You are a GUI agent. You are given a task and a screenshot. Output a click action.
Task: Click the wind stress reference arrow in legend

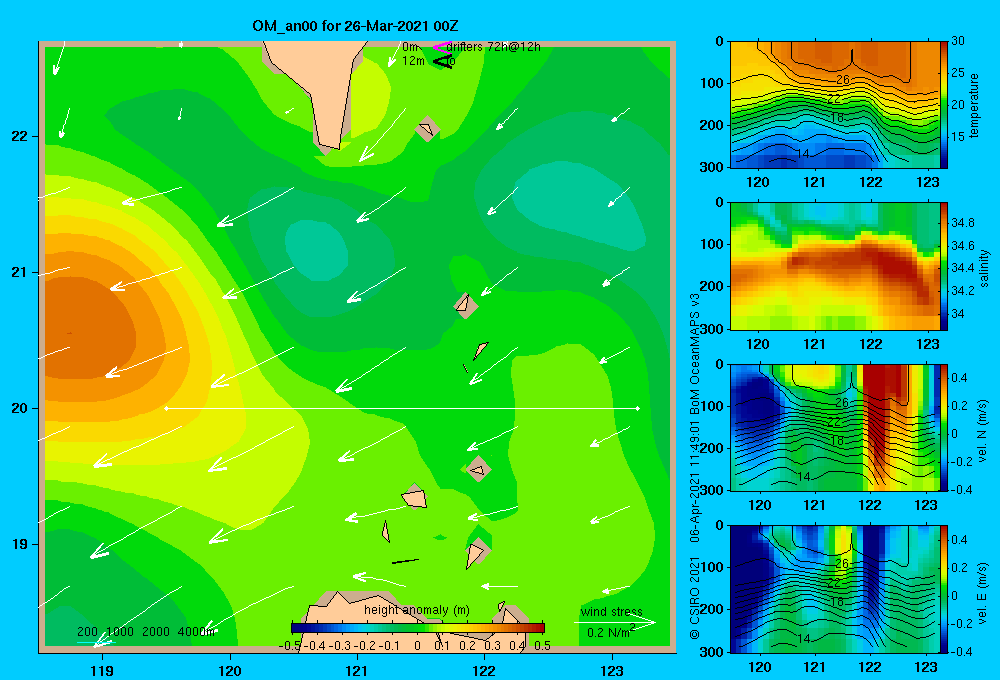tap(615, 622)
